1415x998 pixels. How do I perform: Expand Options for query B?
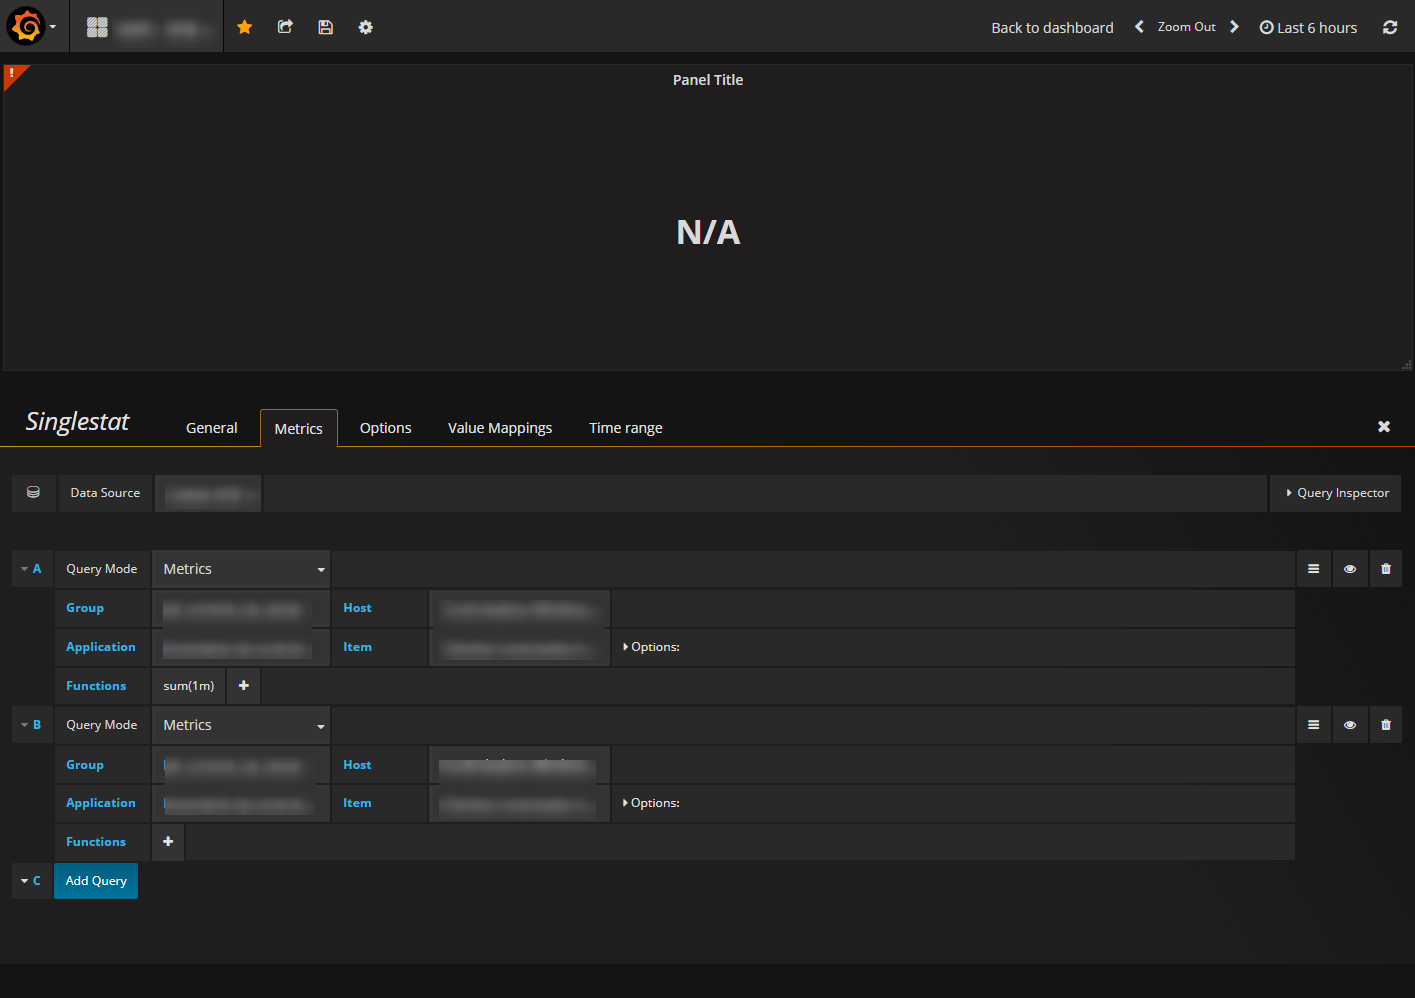(651, 803)
